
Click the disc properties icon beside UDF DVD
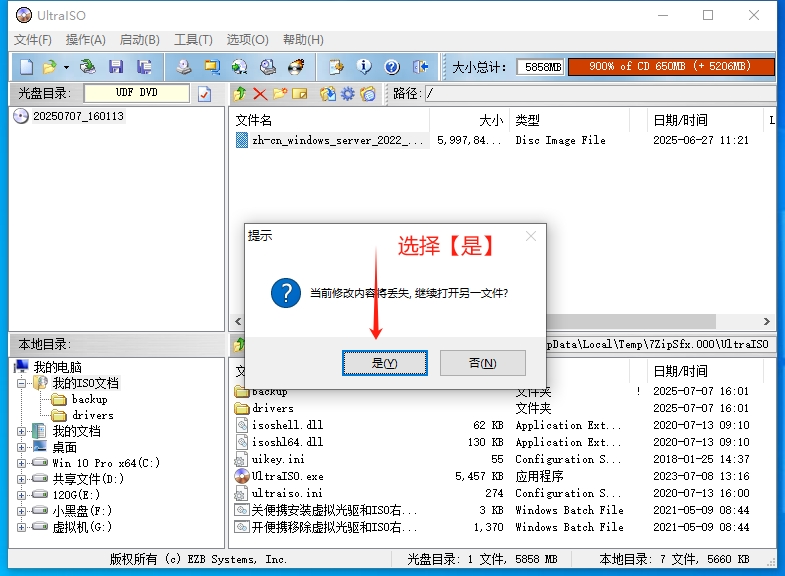click(x=205, y=94)
